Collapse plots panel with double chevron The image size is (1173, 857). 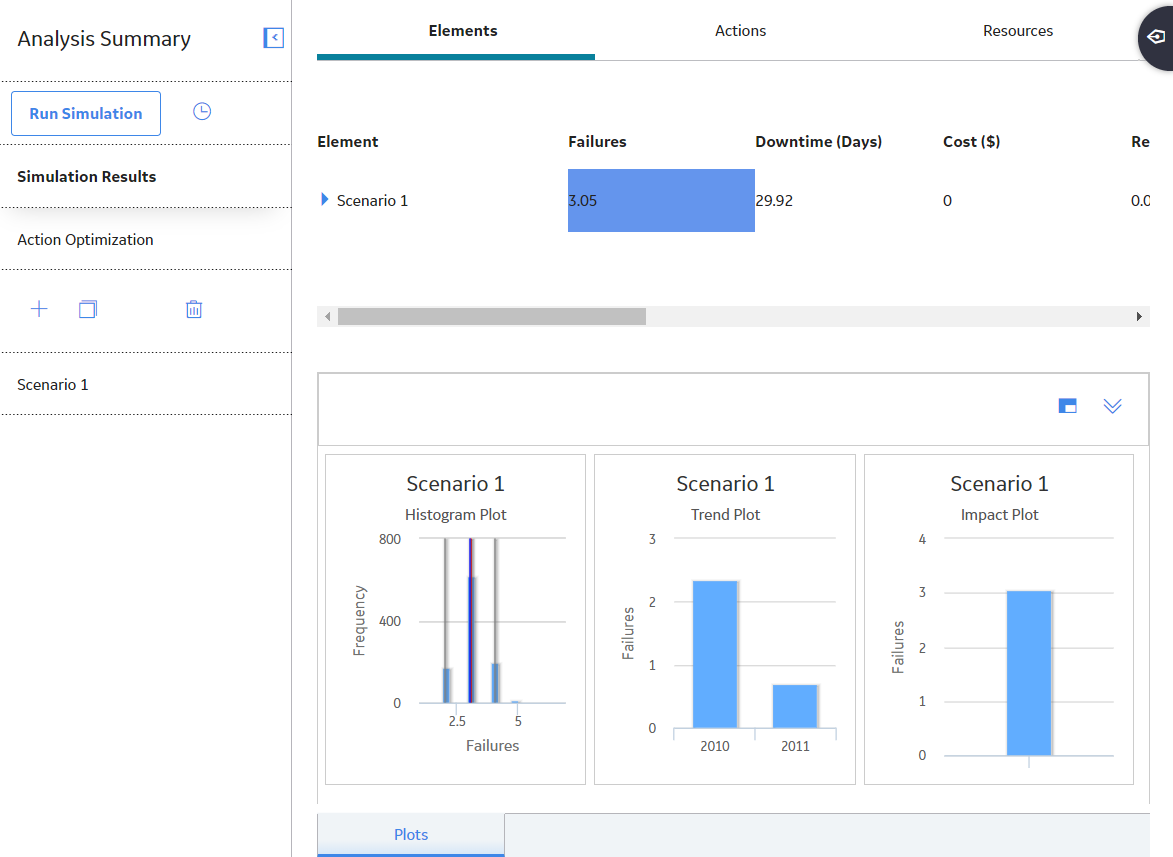pos(1112,406)
